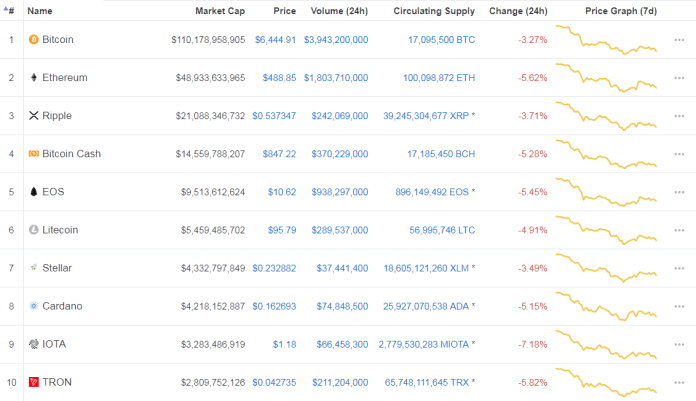Open the Ethereum price link $488.85

point(279,78)
